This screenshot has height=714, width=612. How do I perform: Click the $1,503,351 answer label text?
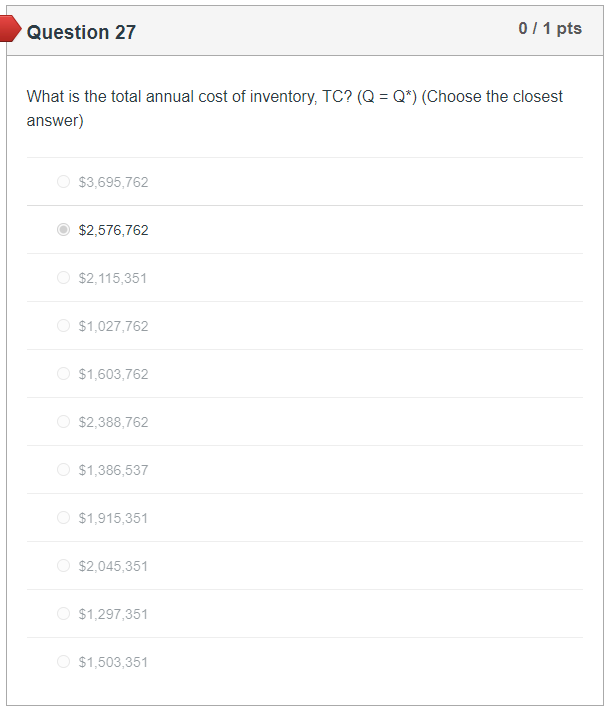pyautogui.click(x=113, y=662)
